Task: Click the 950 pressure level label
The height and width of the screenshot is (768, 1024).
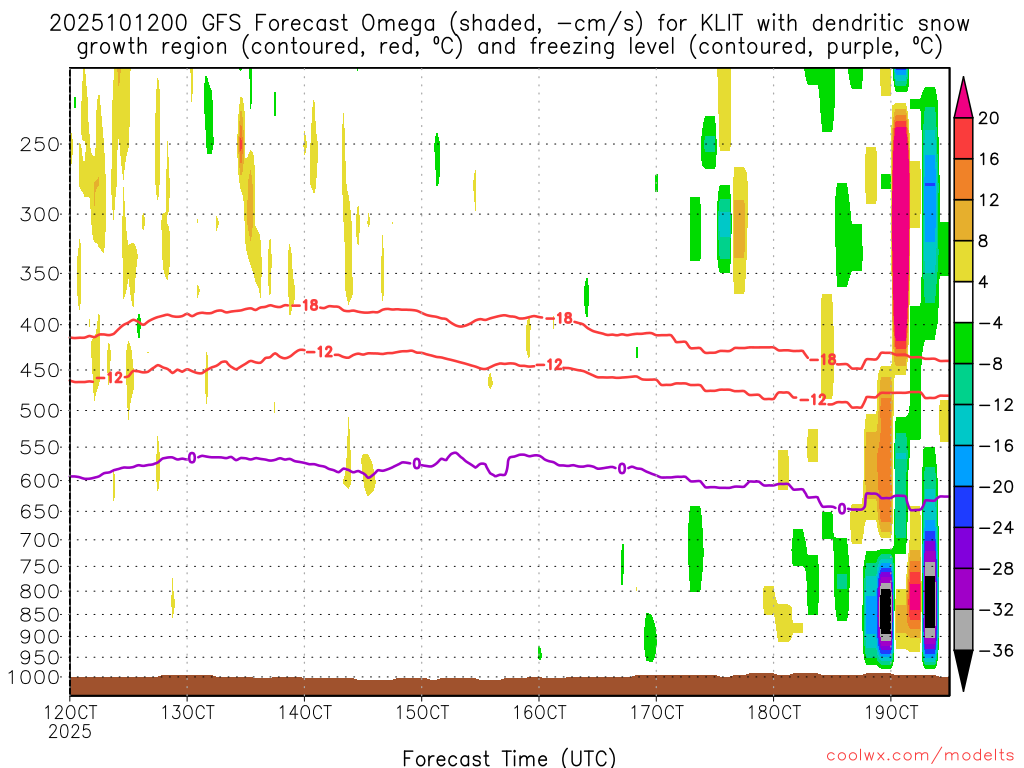Action: (40, 658)
